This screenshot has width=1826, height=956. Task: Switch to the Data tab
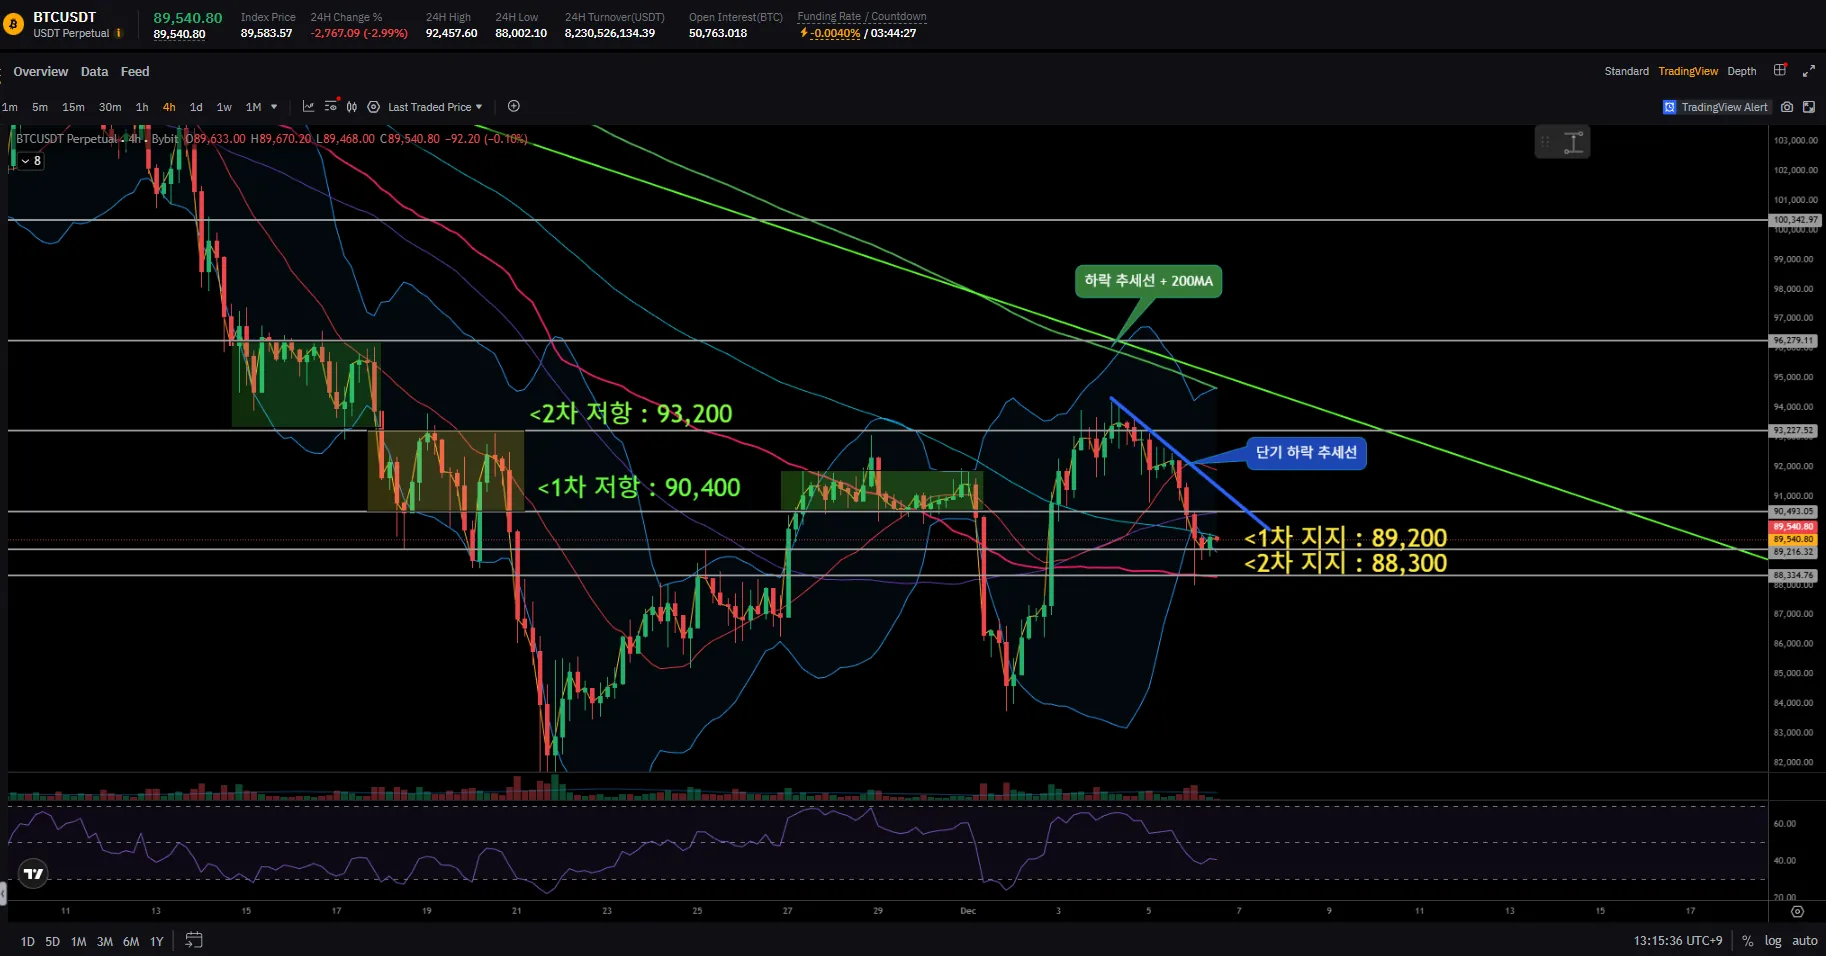(x=94, y=72)
